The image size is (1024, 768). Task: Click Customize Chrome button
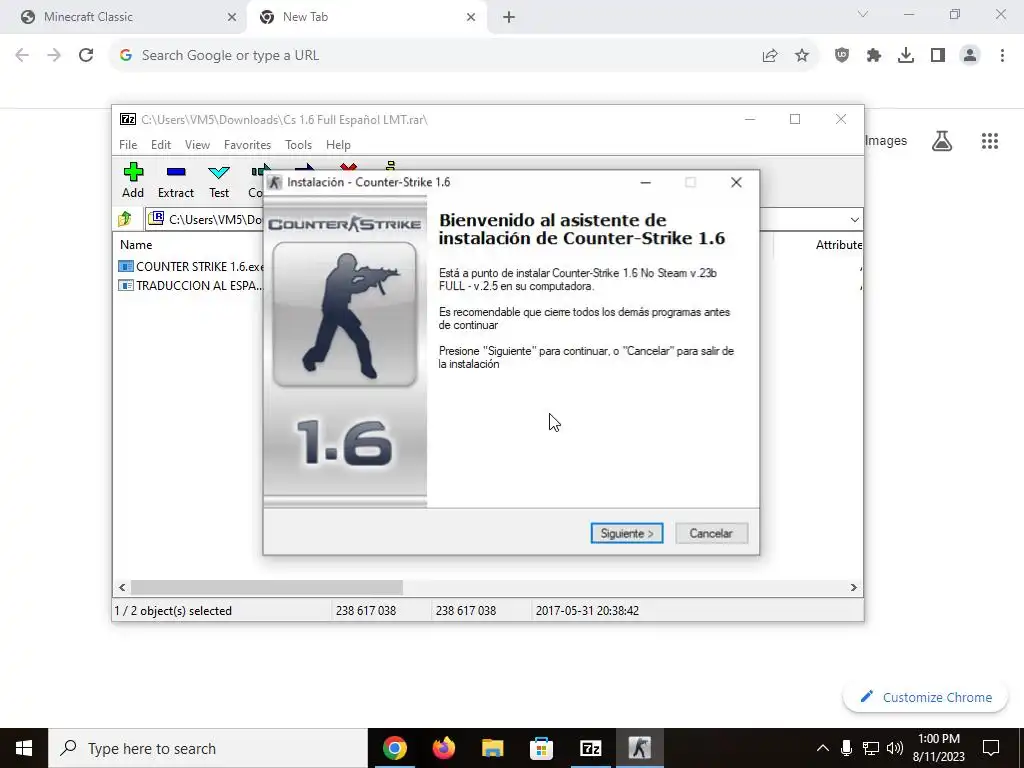[x=925, y=697]
